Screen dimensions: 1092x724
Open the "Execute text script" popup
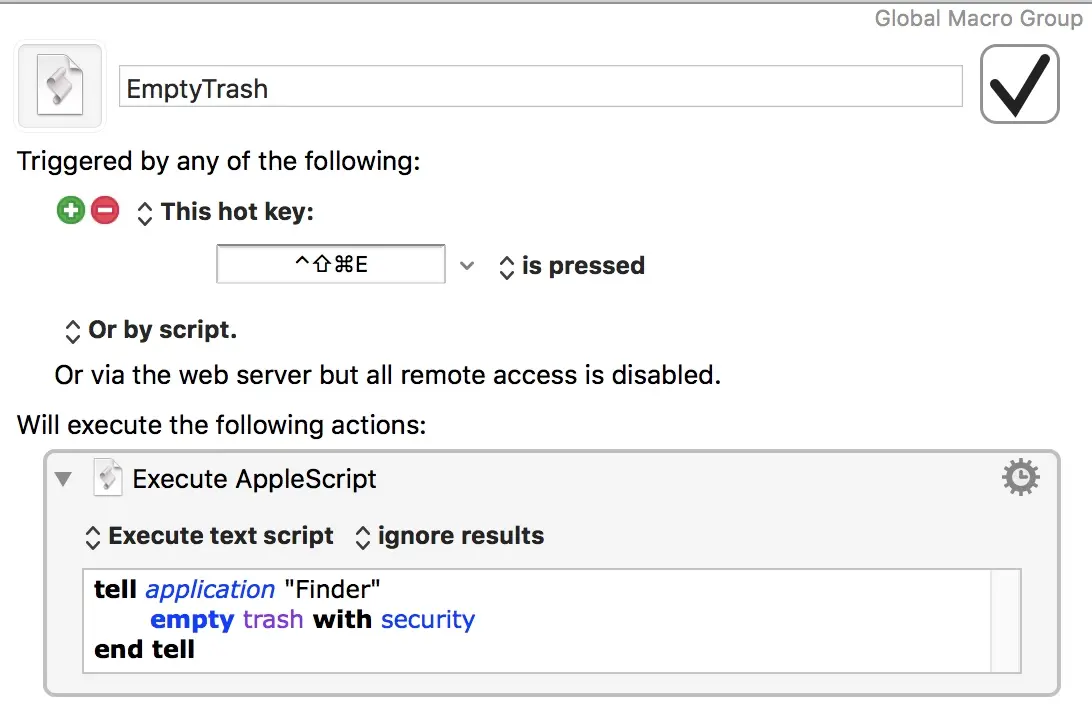pos(210,536)
